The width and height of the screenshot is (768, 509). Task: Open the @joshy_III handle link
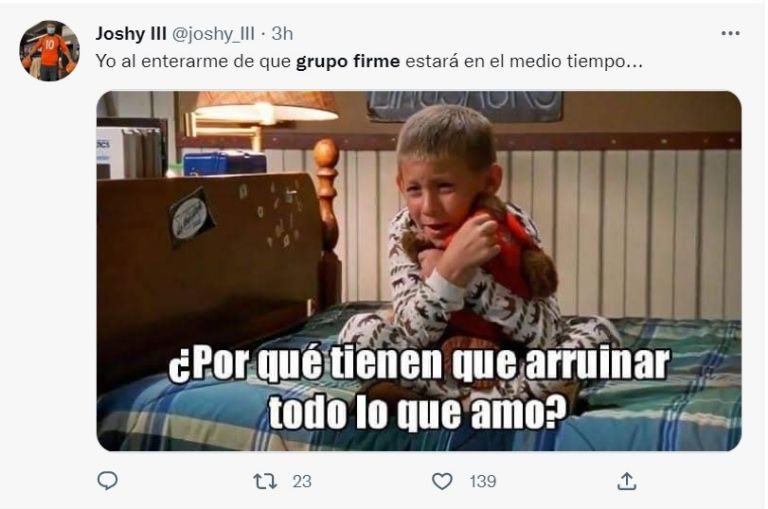pos(213,34)
